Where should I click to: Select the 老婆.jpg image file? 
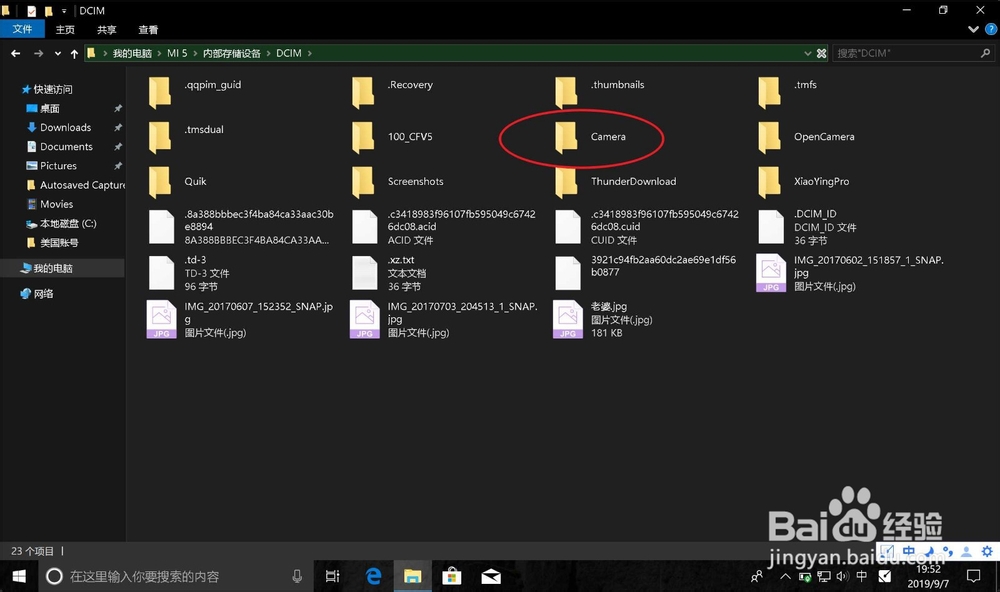tap(603, 319)
